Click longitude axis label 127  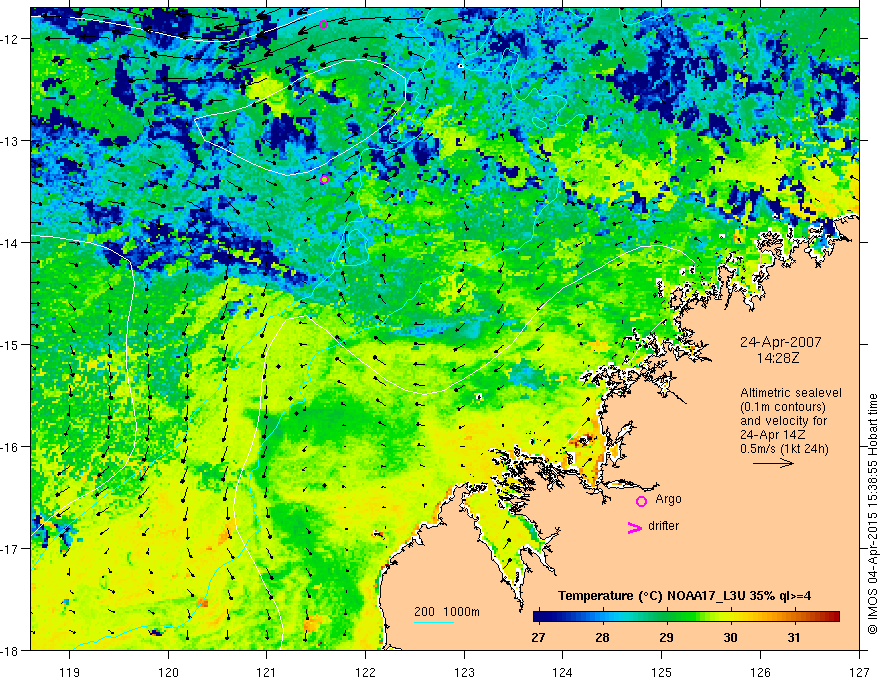point(859,672)
